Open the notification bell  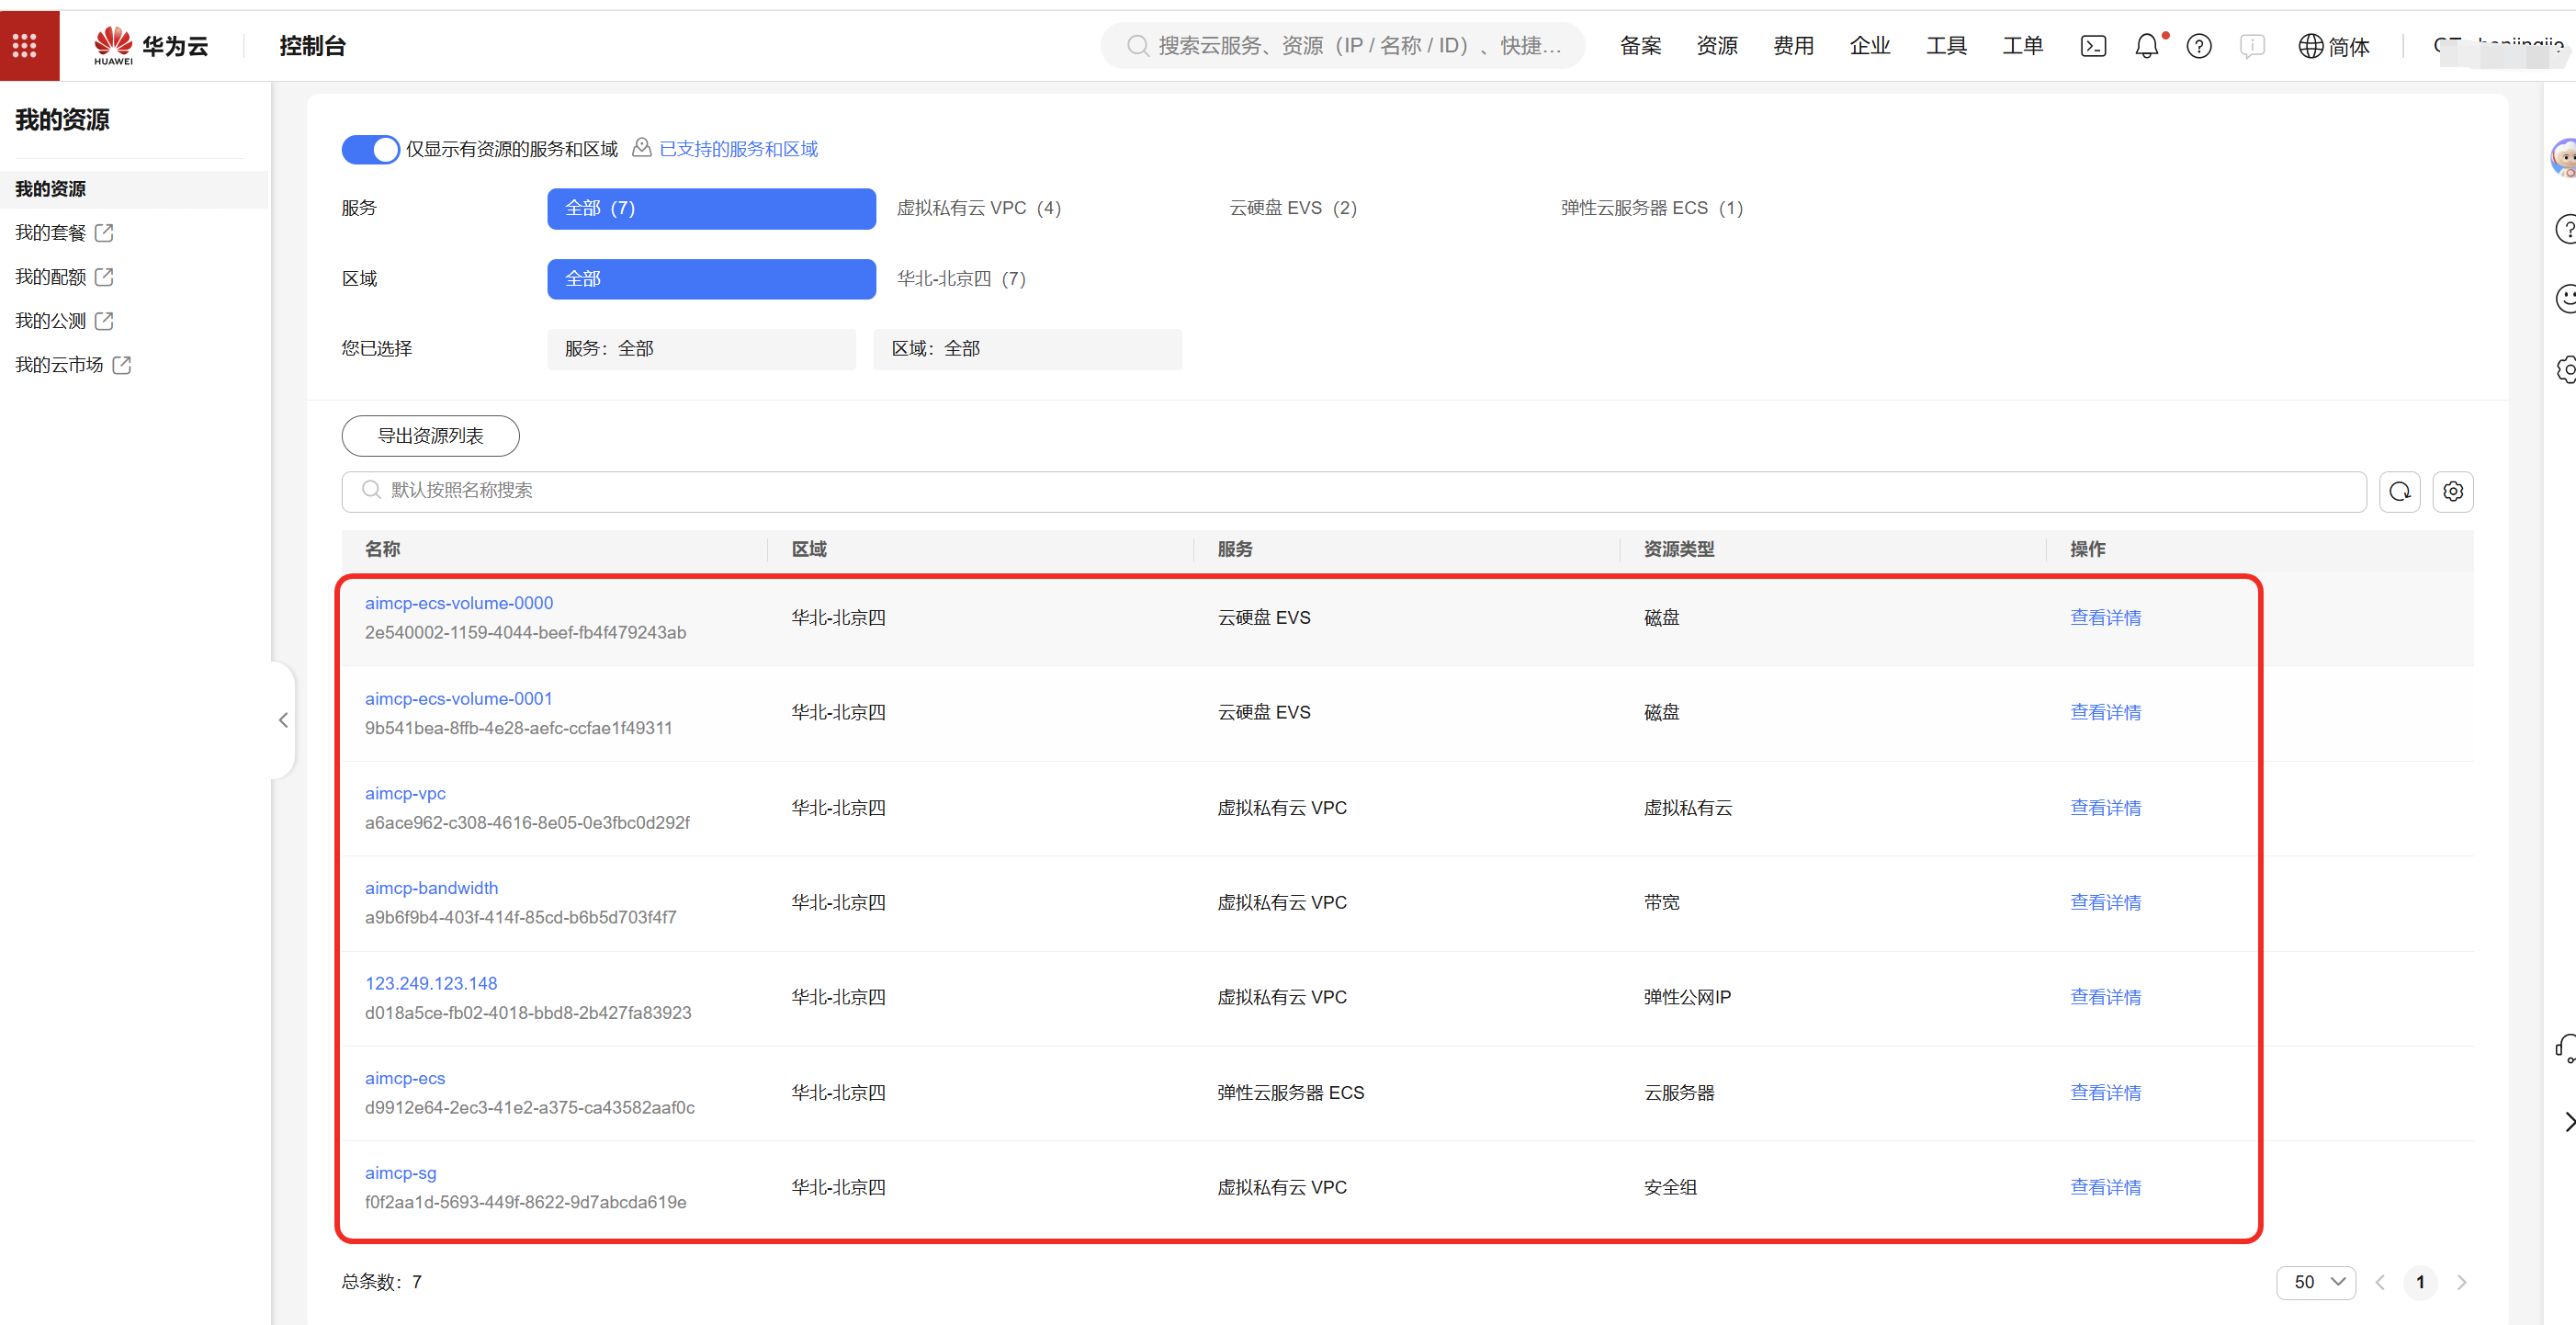click(2146, 46)
